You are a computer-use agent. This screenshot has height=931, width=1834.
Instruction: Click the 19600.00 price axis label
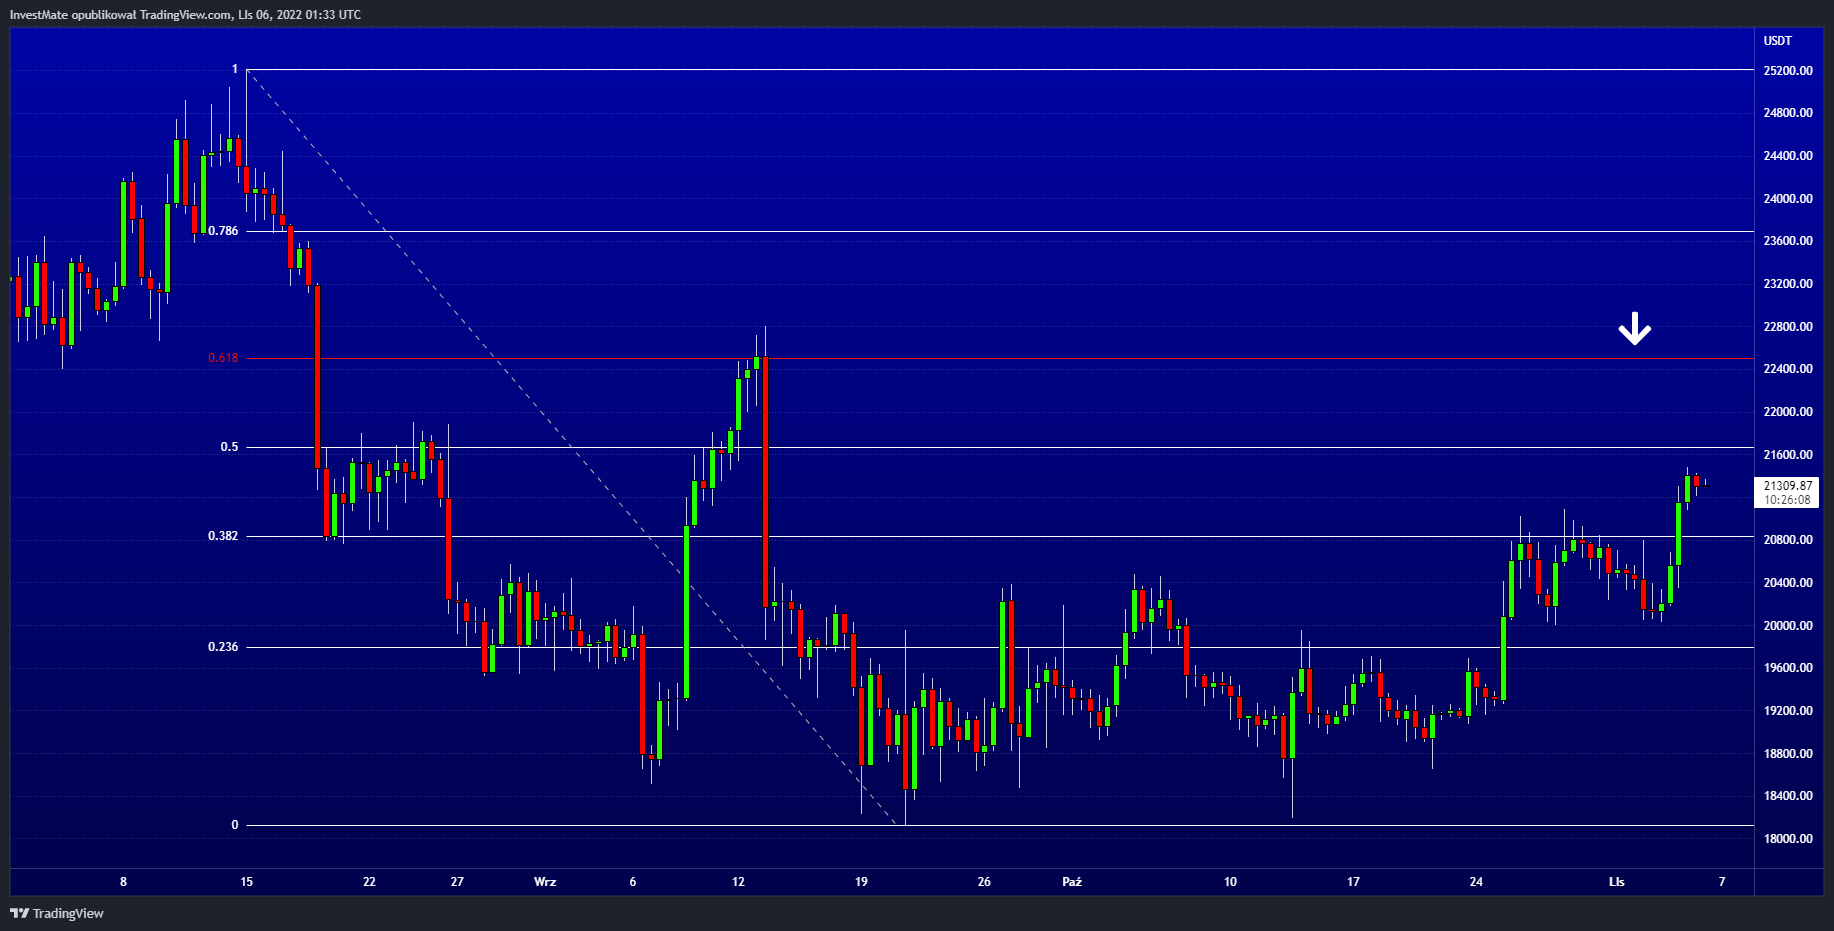(1788, 668)
